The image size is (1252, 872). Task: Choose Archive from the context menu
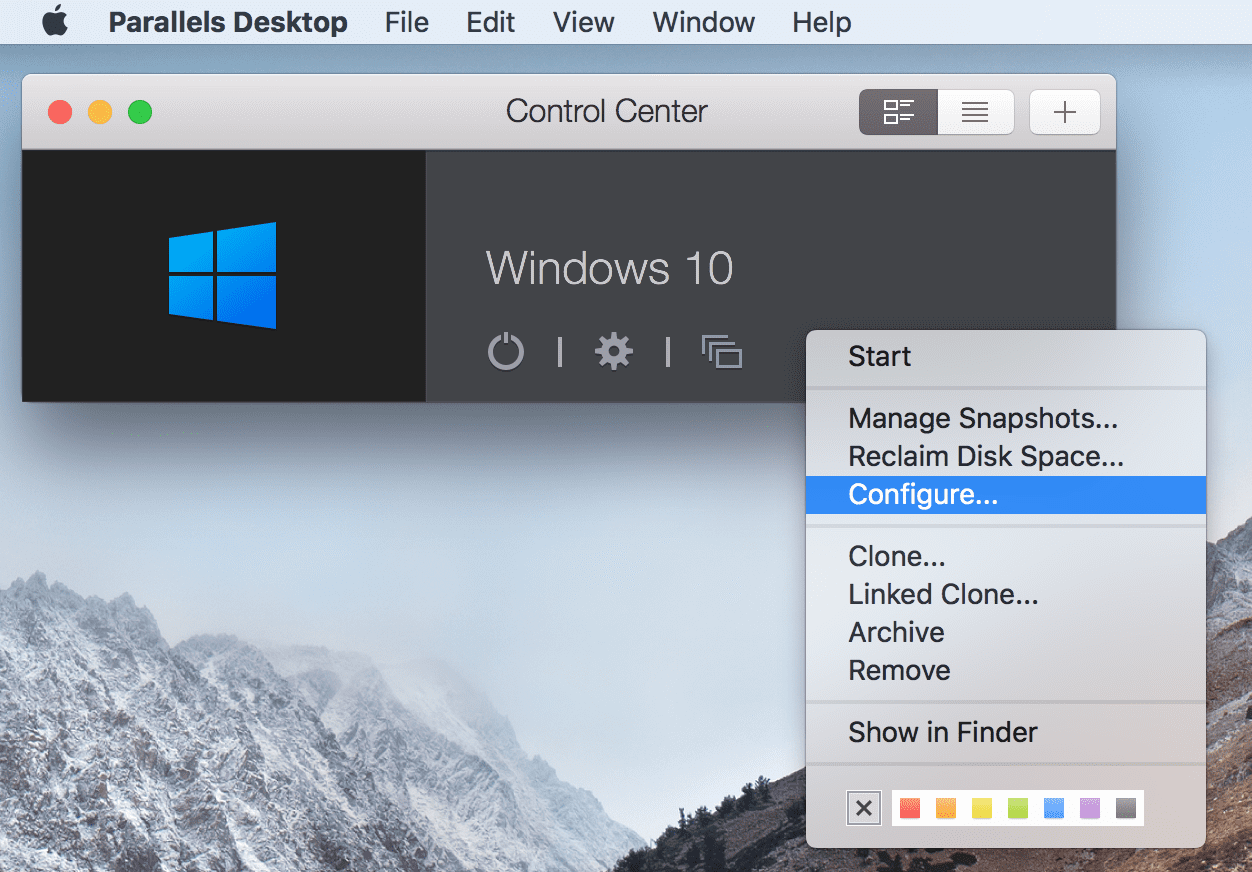(1006, 632)
